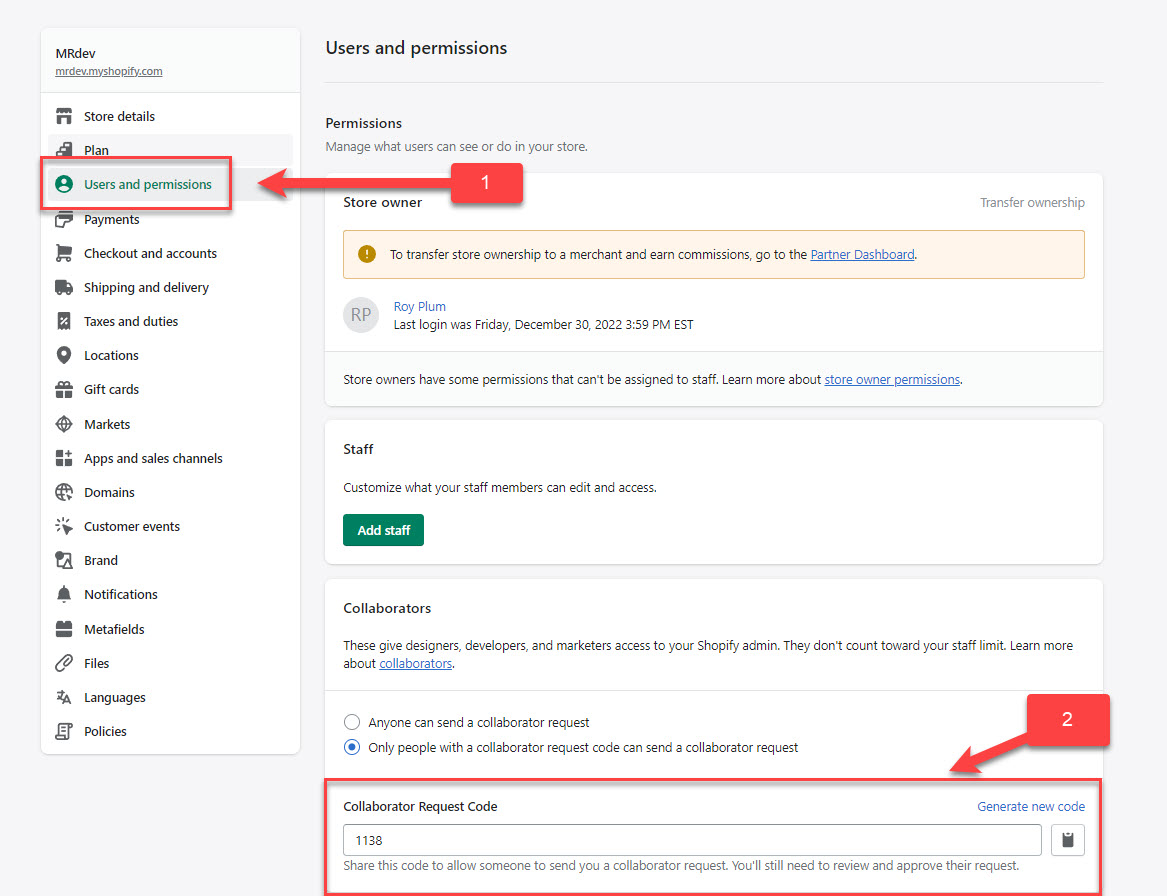Image resolution: width=1167 pixels, height=896 pixels.
Task: Open the Notifications bell settings
Action: point(121,594)
